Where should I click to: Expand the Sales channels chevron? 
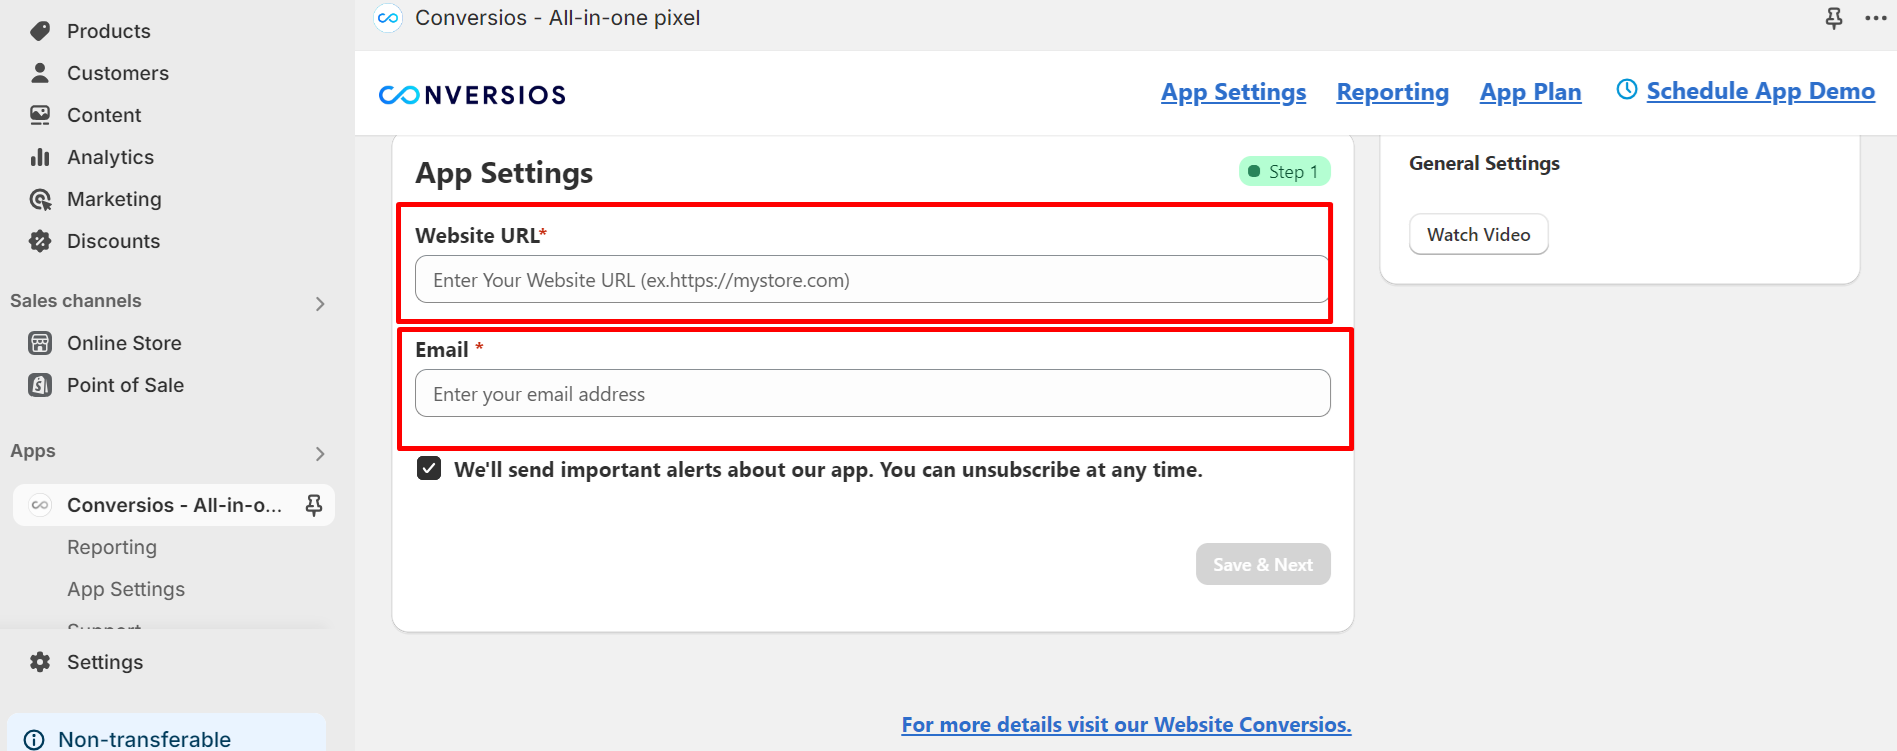point(320,303)
